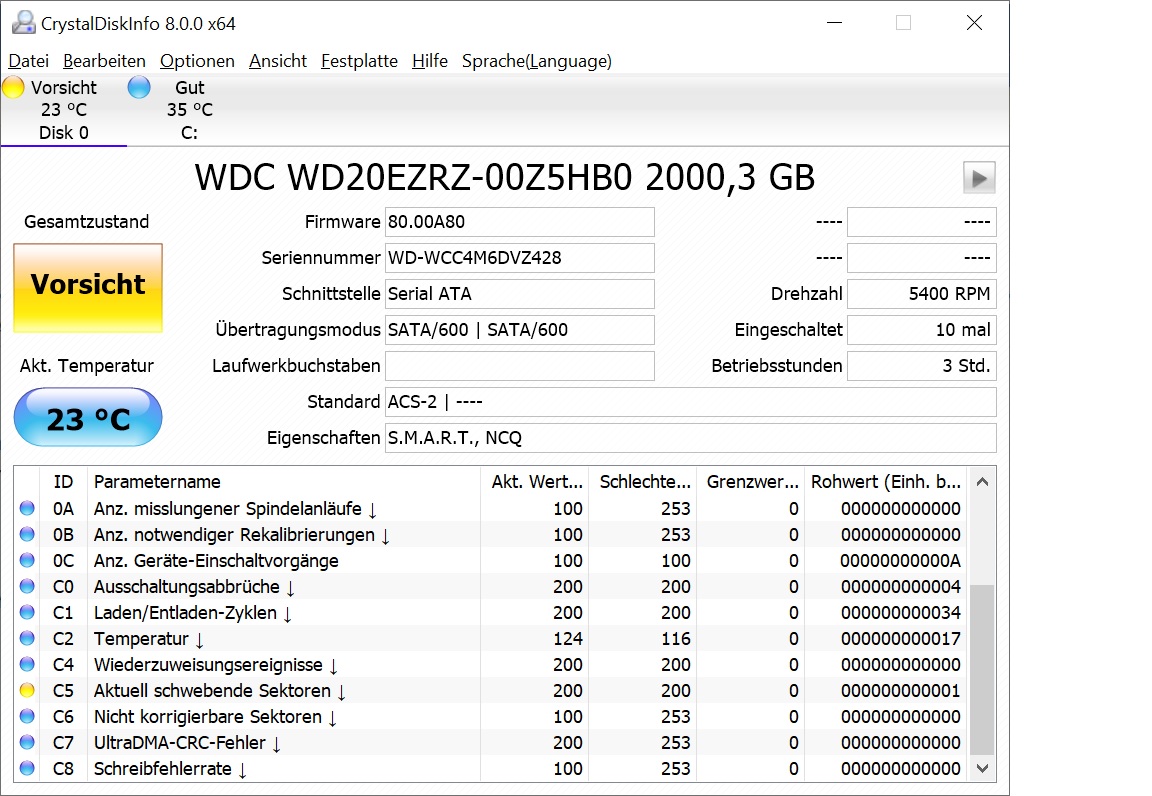Viewport: 1152px width, 796px height.
Task: Open the Festplatte menu
Action: coord(359,61)
